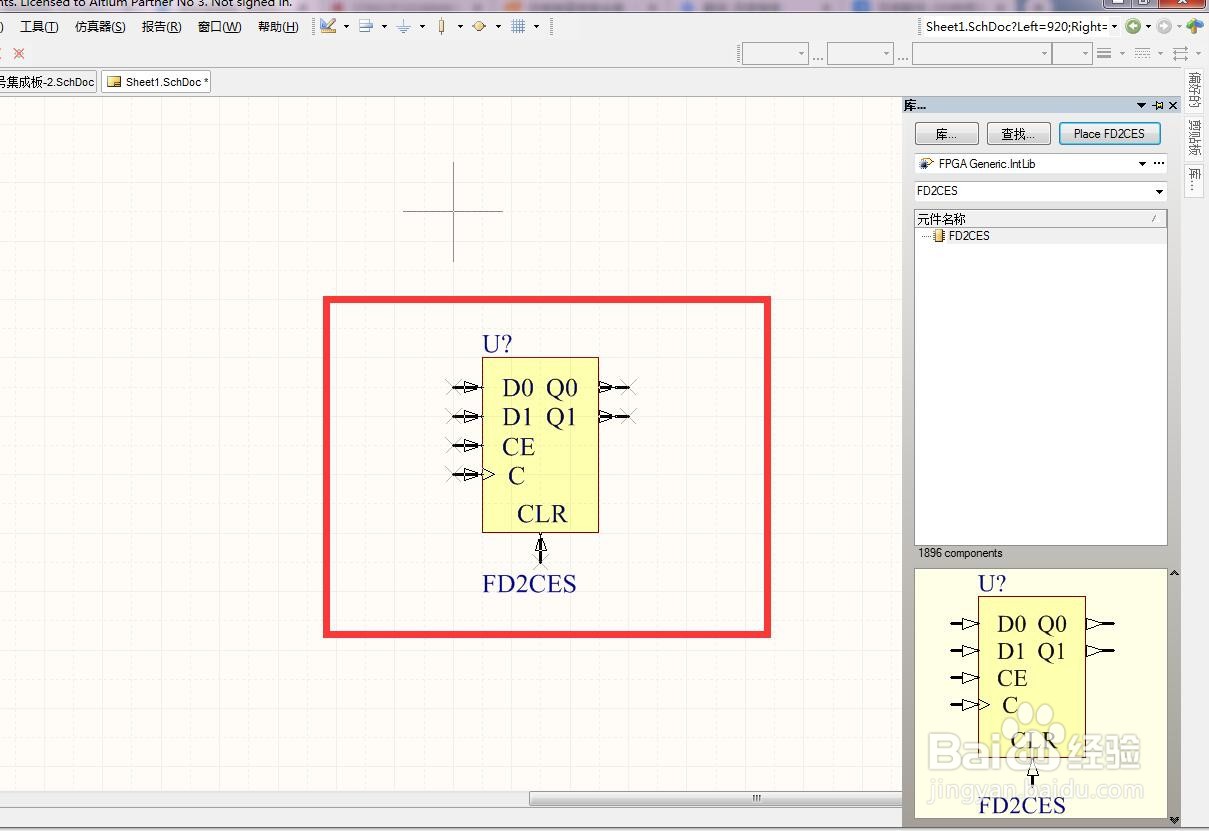Open the FPGA Generic.IntLib library dropdown
Screen dimensions: 1209x831
click(x=1142, y=163)
